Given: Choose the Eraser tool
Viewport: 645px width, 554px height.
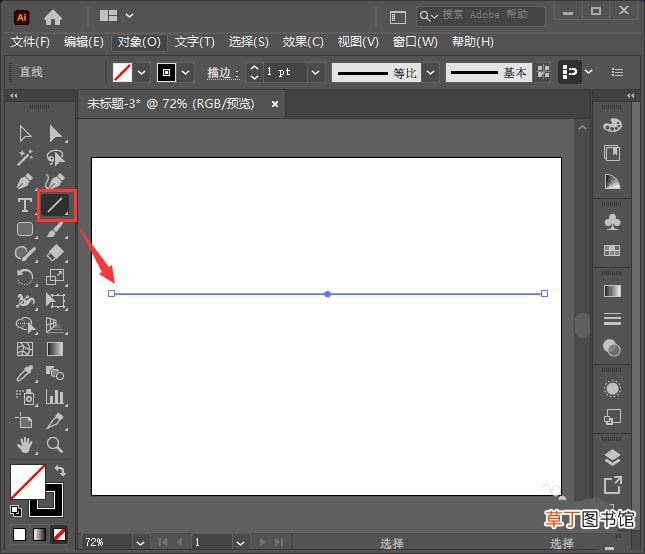Looking at the screenshot, I should [x=55, y=253].
